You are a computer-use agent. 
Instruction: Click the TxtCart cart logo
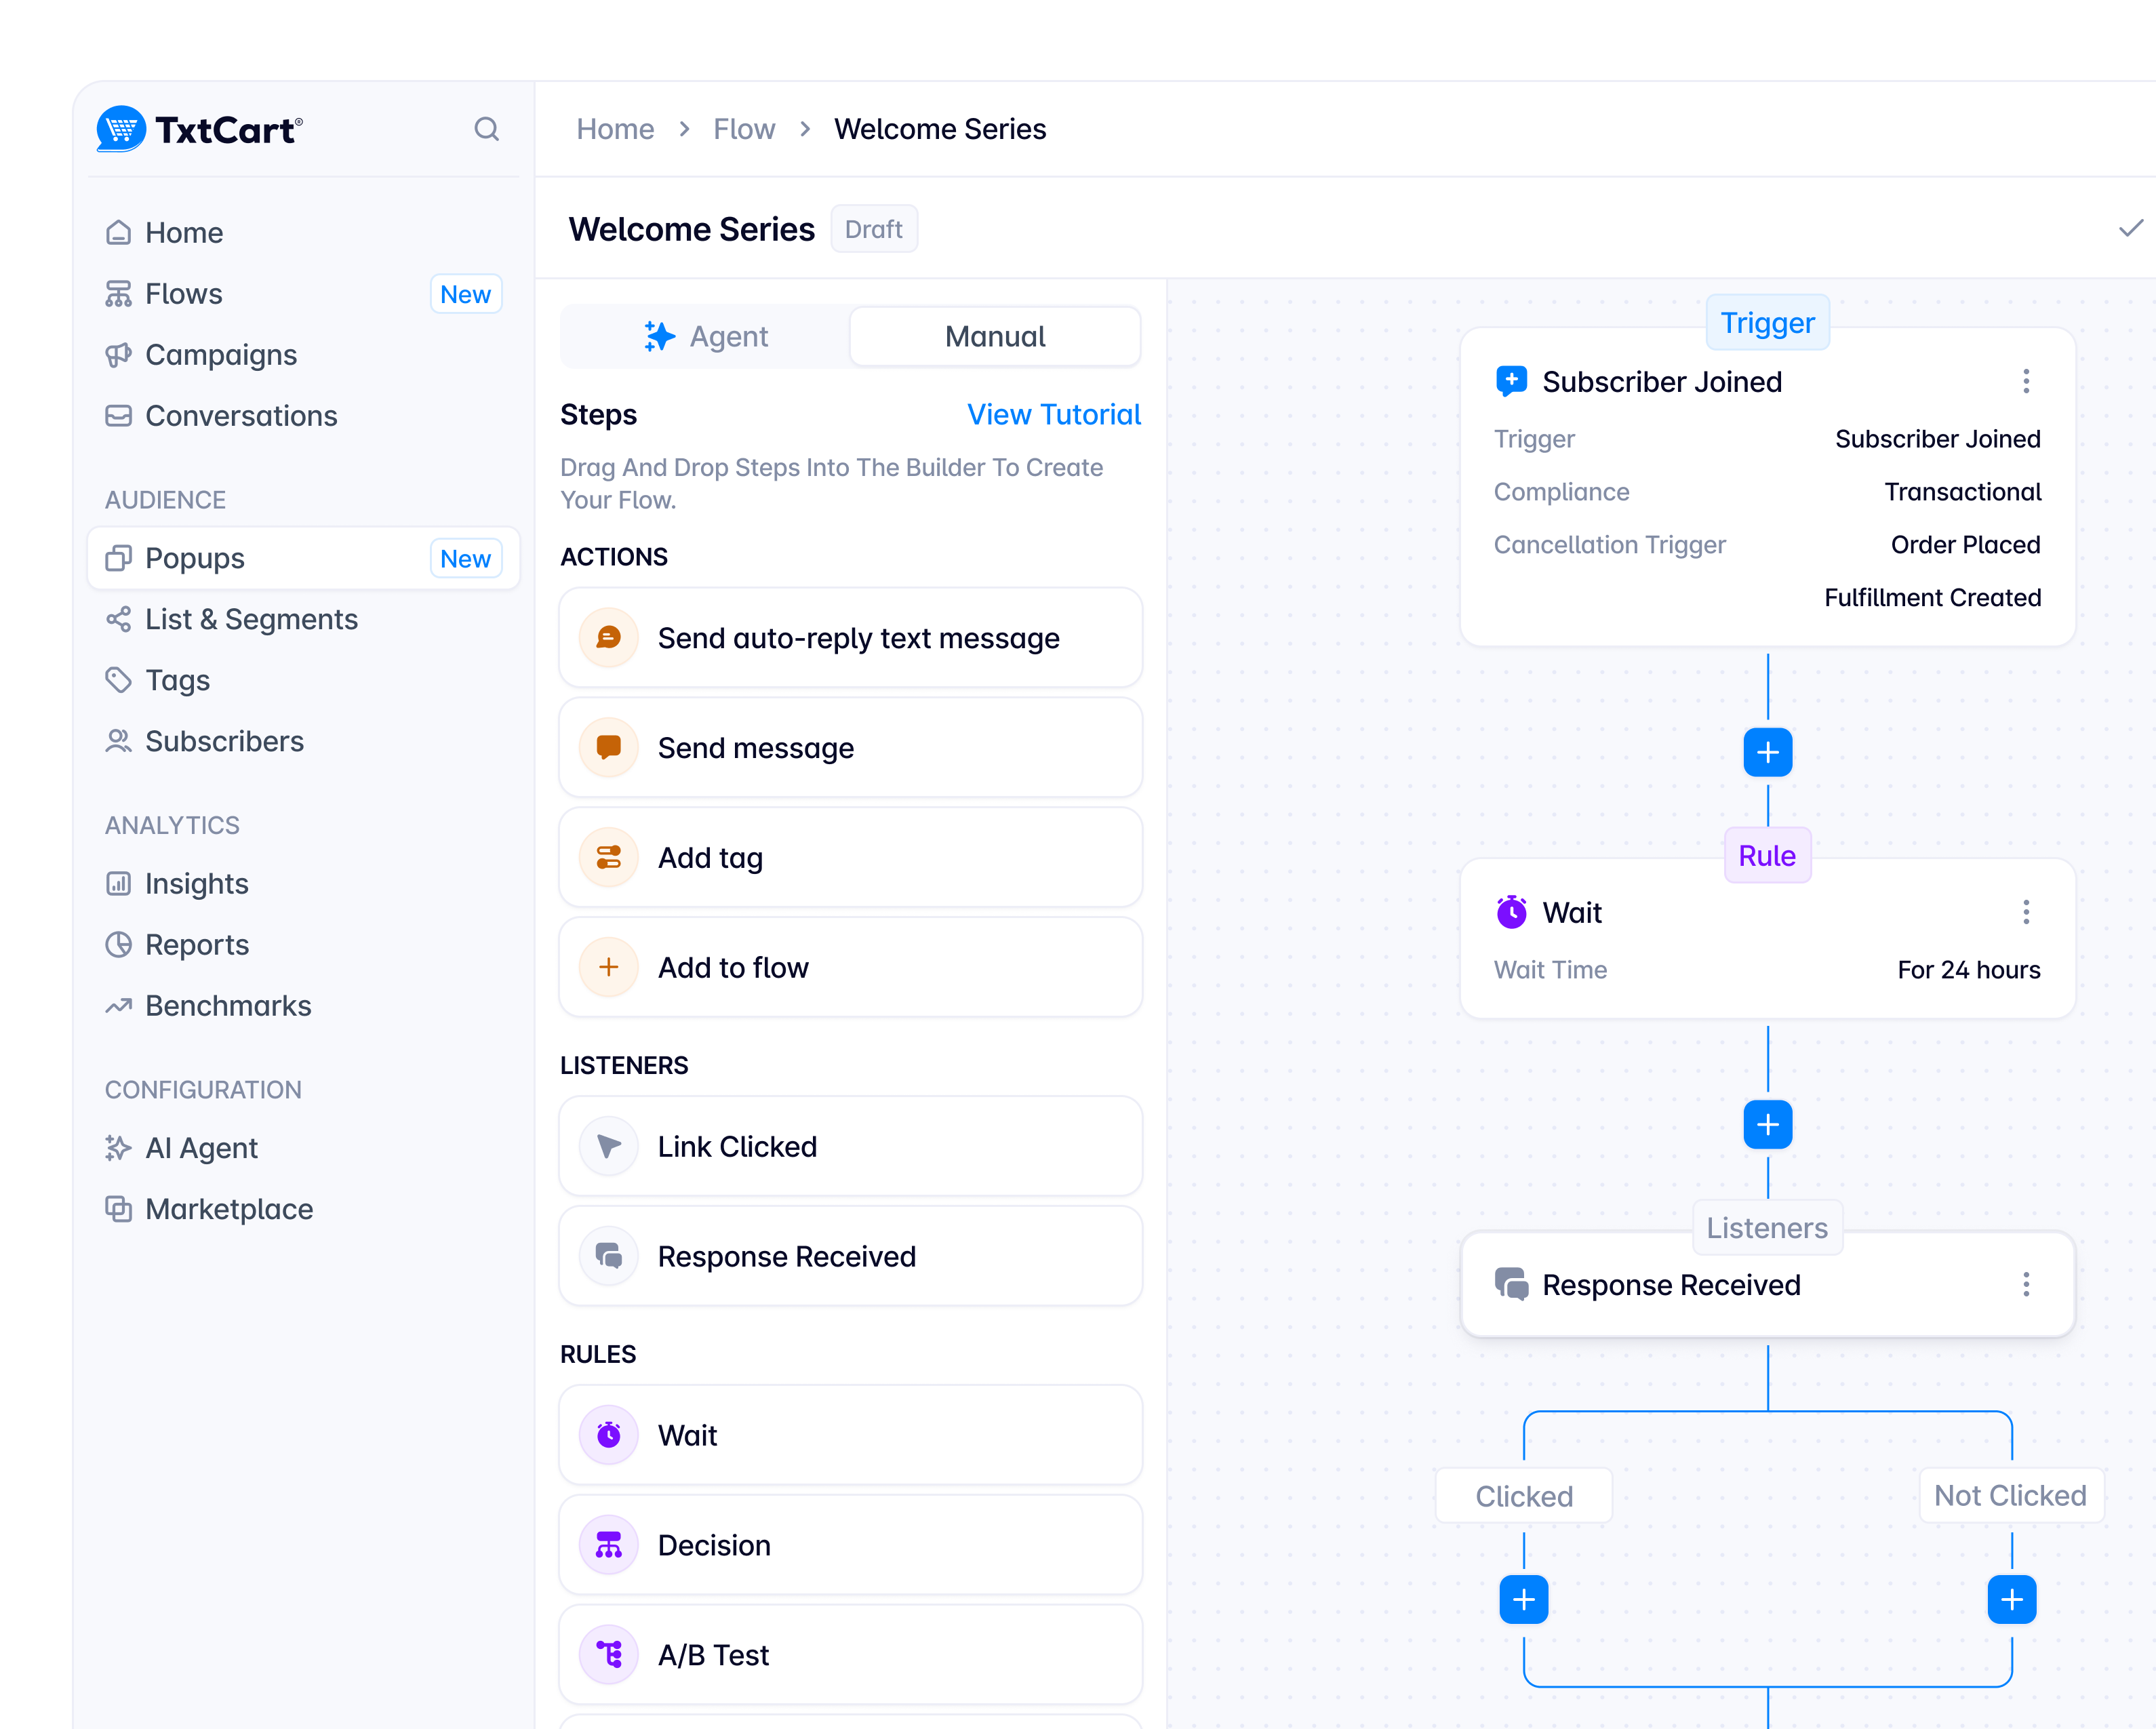tap(121, 129)
